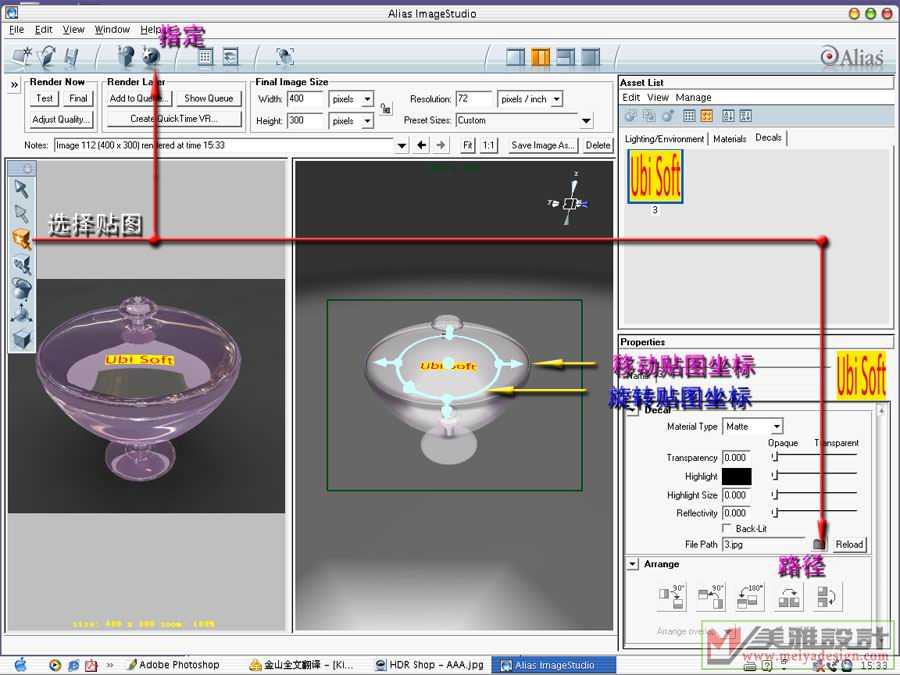
Task: Click the first 90° rotate Arrange icon
Action: [672, 597]
